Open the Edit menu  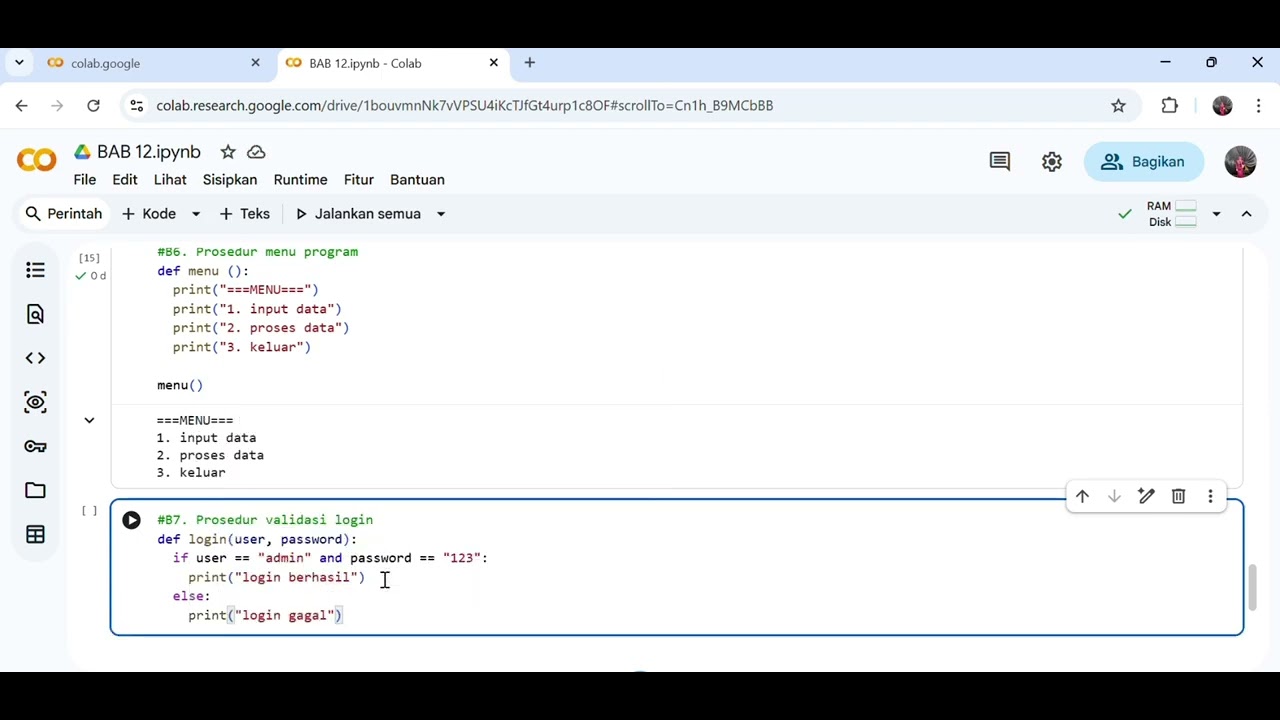[125, 180]
